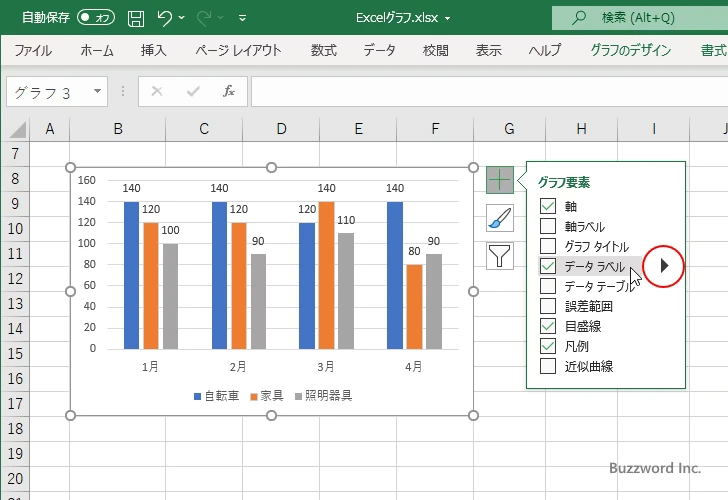Check the 軸ラベル checkbox

pos(548,226)
